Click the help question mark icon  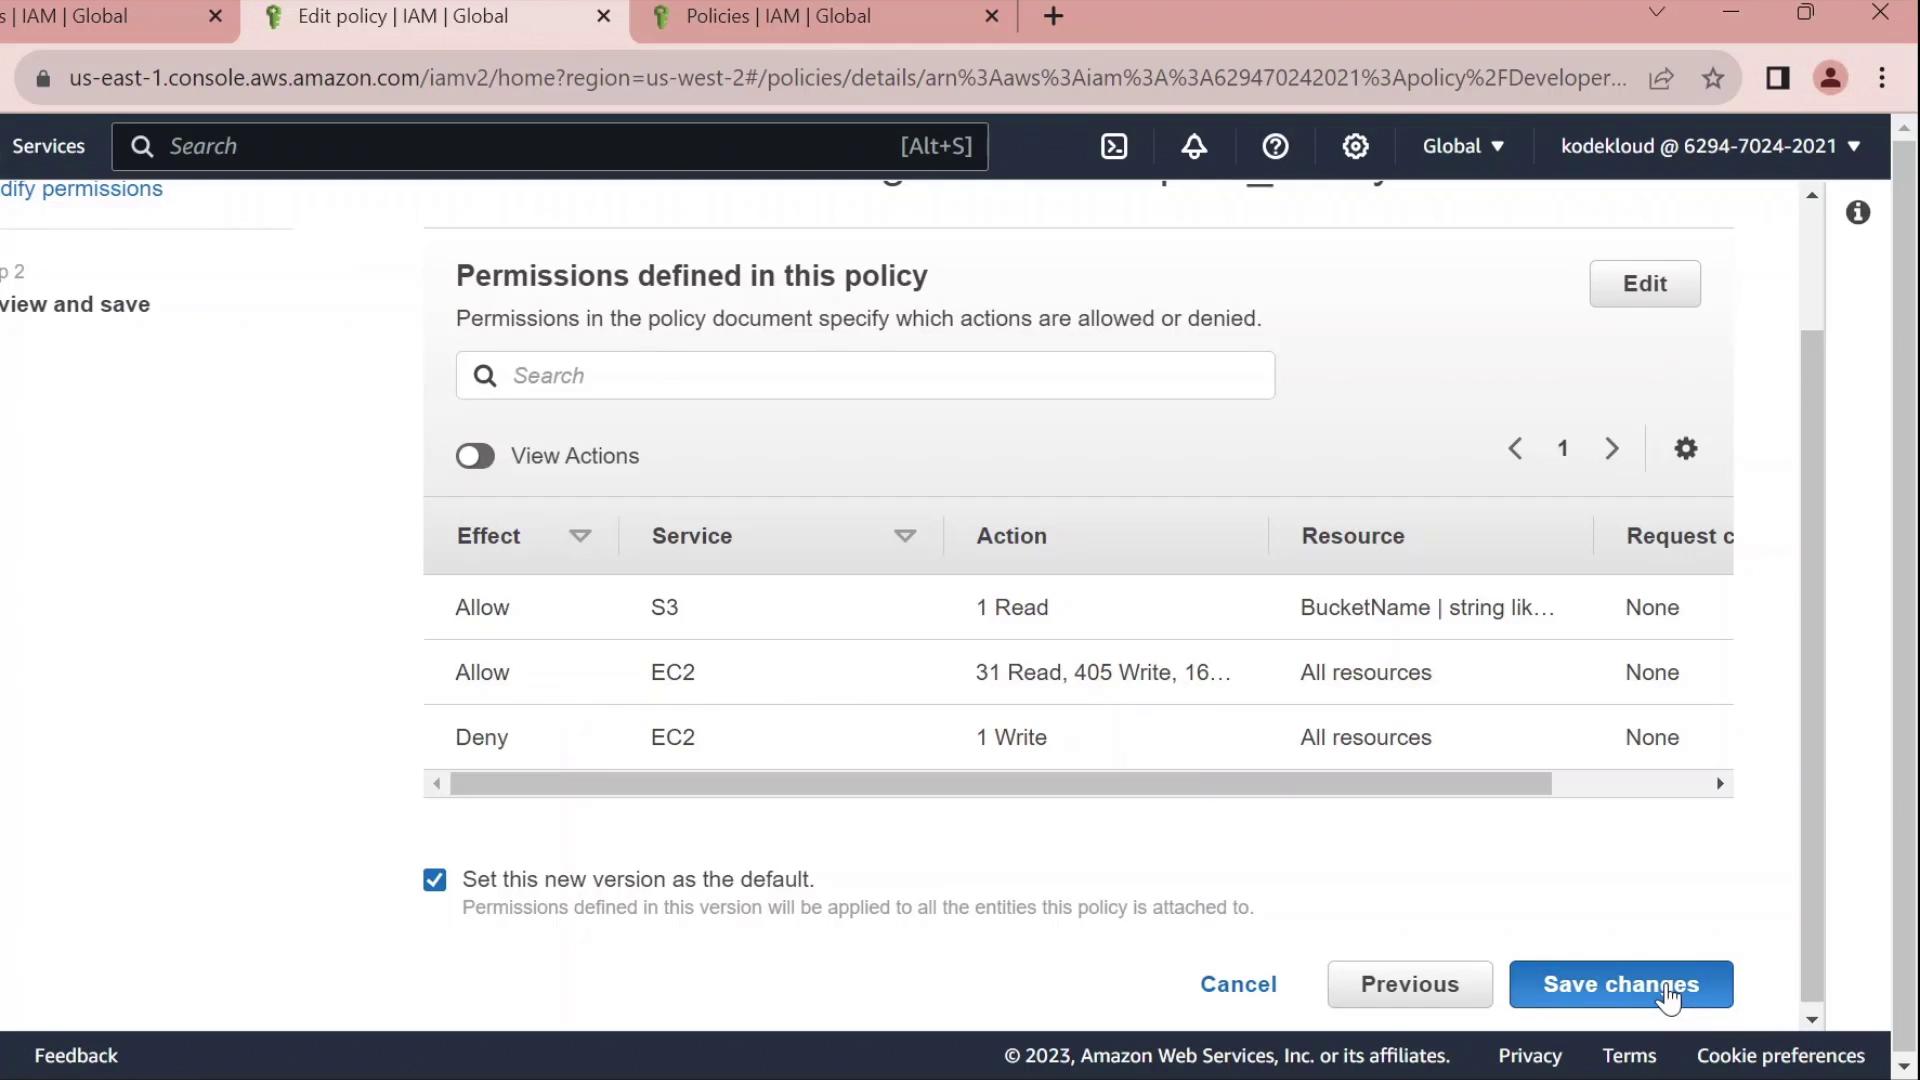coord(1275,146)
